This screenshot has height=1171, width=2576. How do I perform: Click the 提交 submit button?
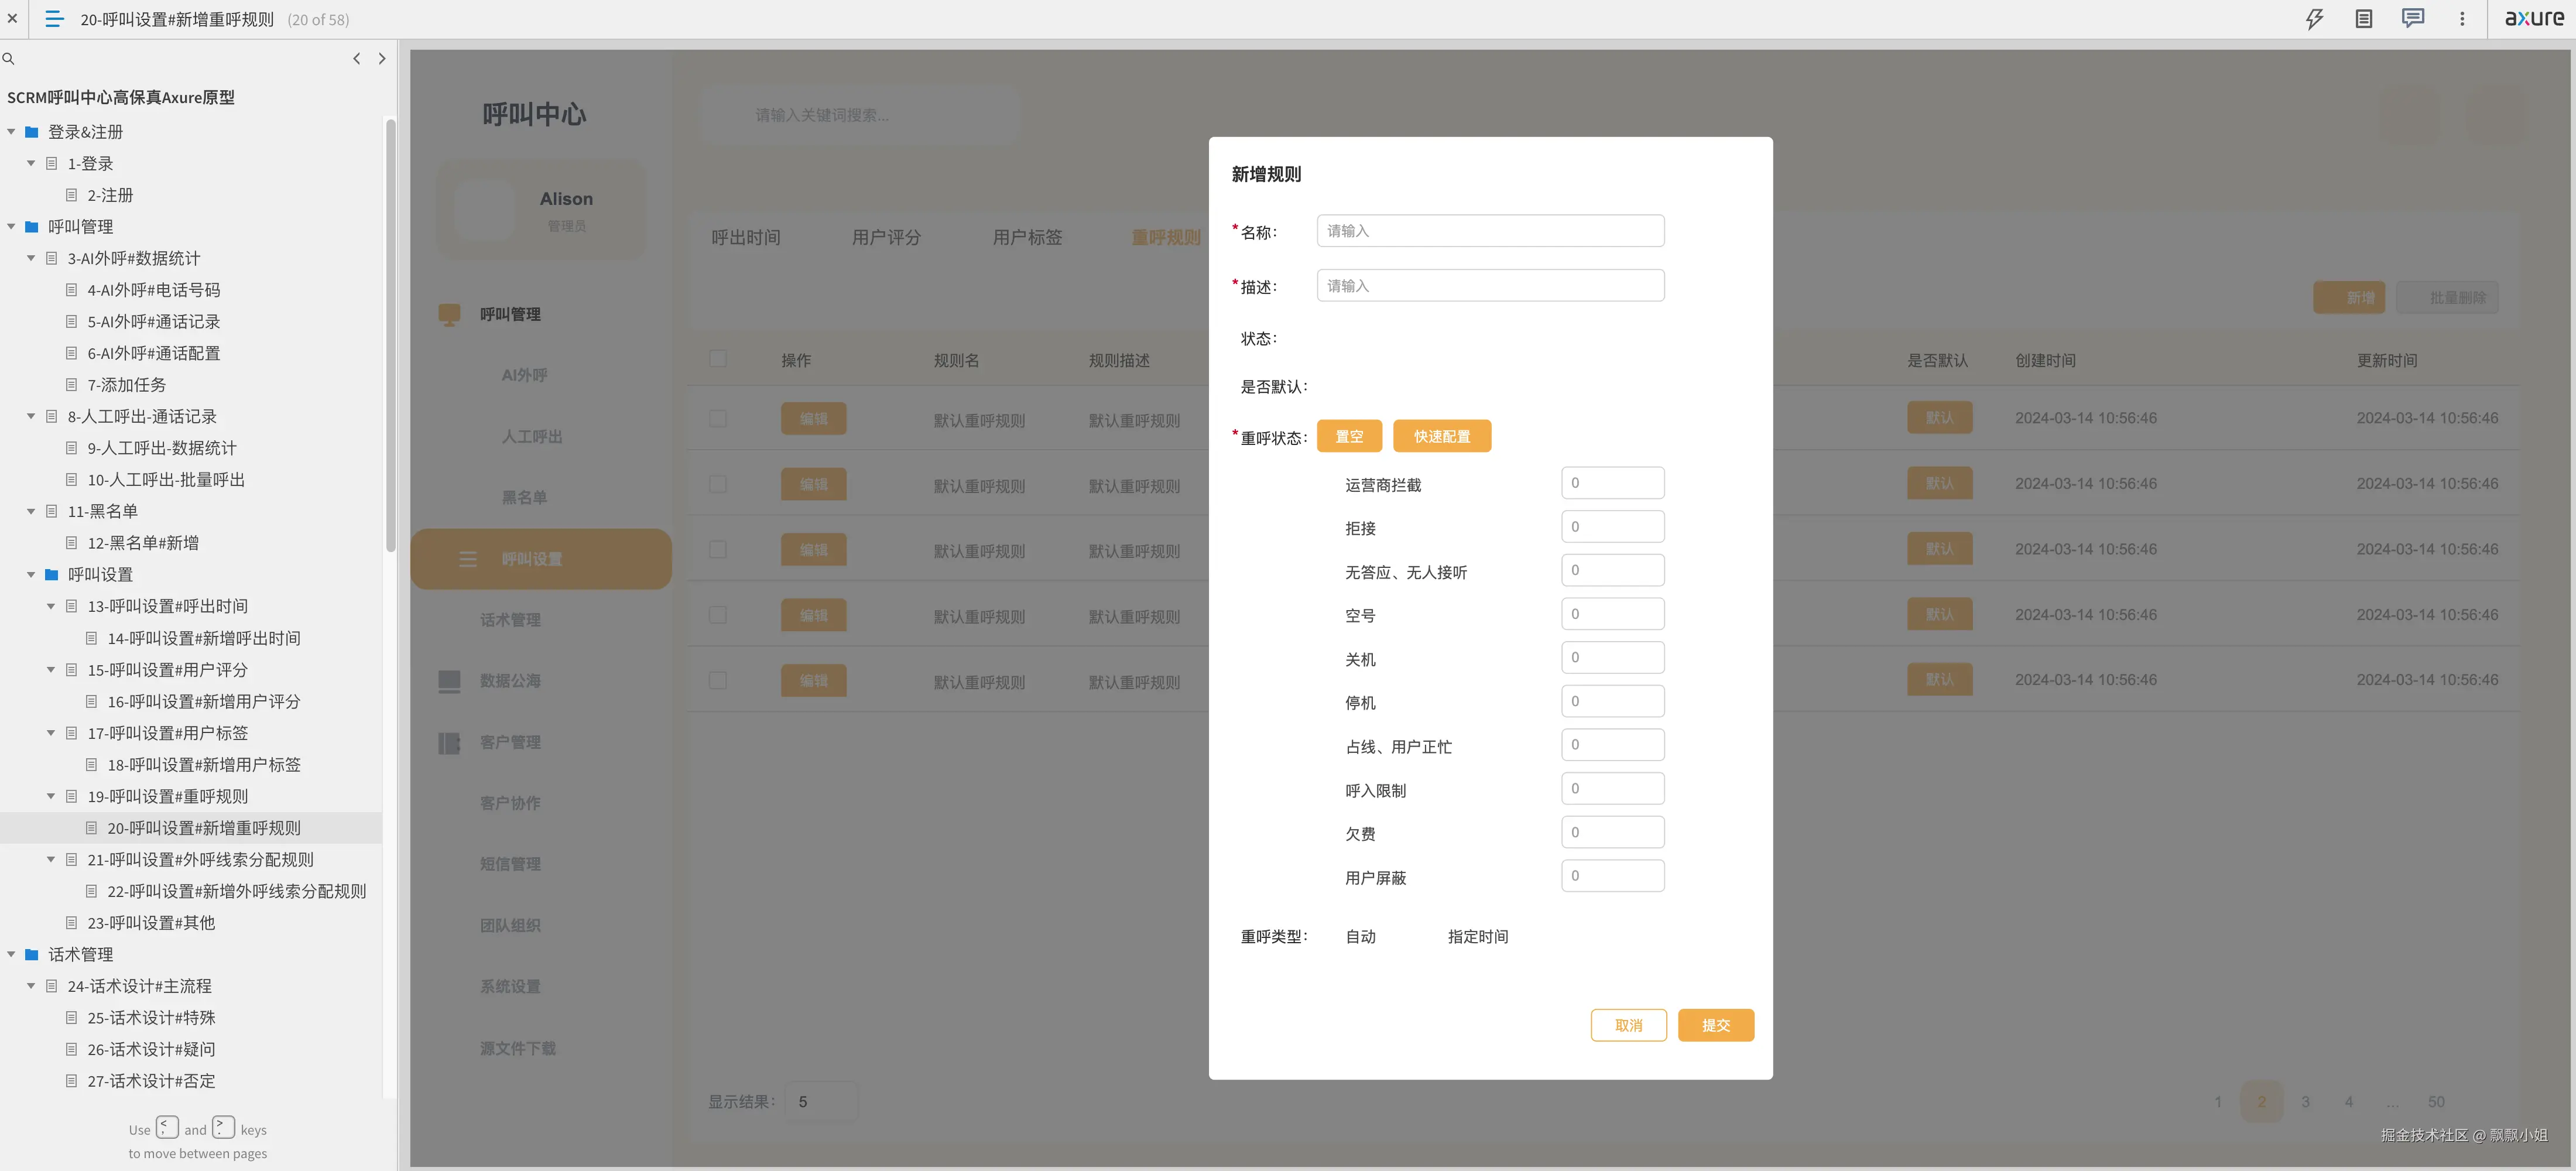click(1715, 1025)
